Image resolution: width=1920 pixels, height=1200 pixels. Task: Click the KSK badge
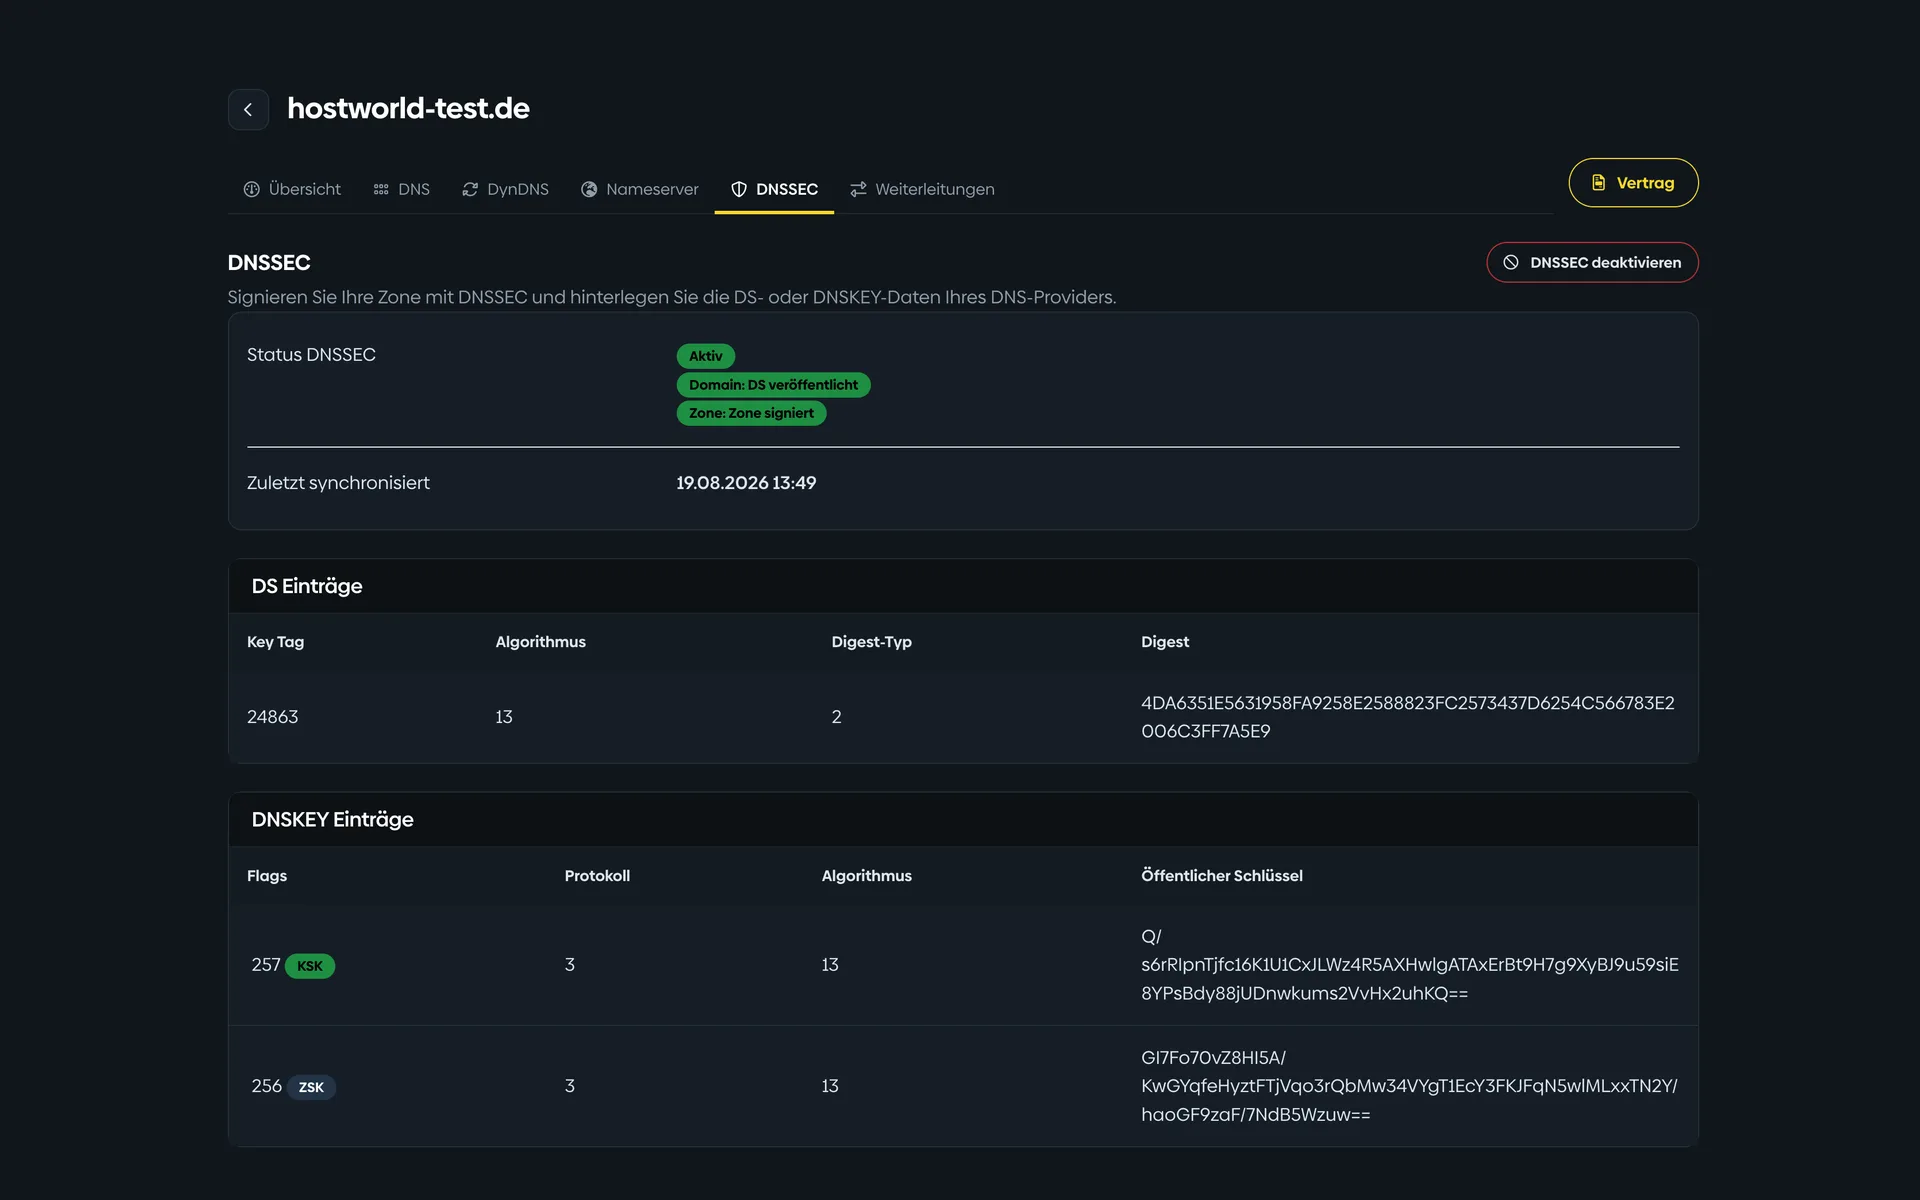point(310,966)
